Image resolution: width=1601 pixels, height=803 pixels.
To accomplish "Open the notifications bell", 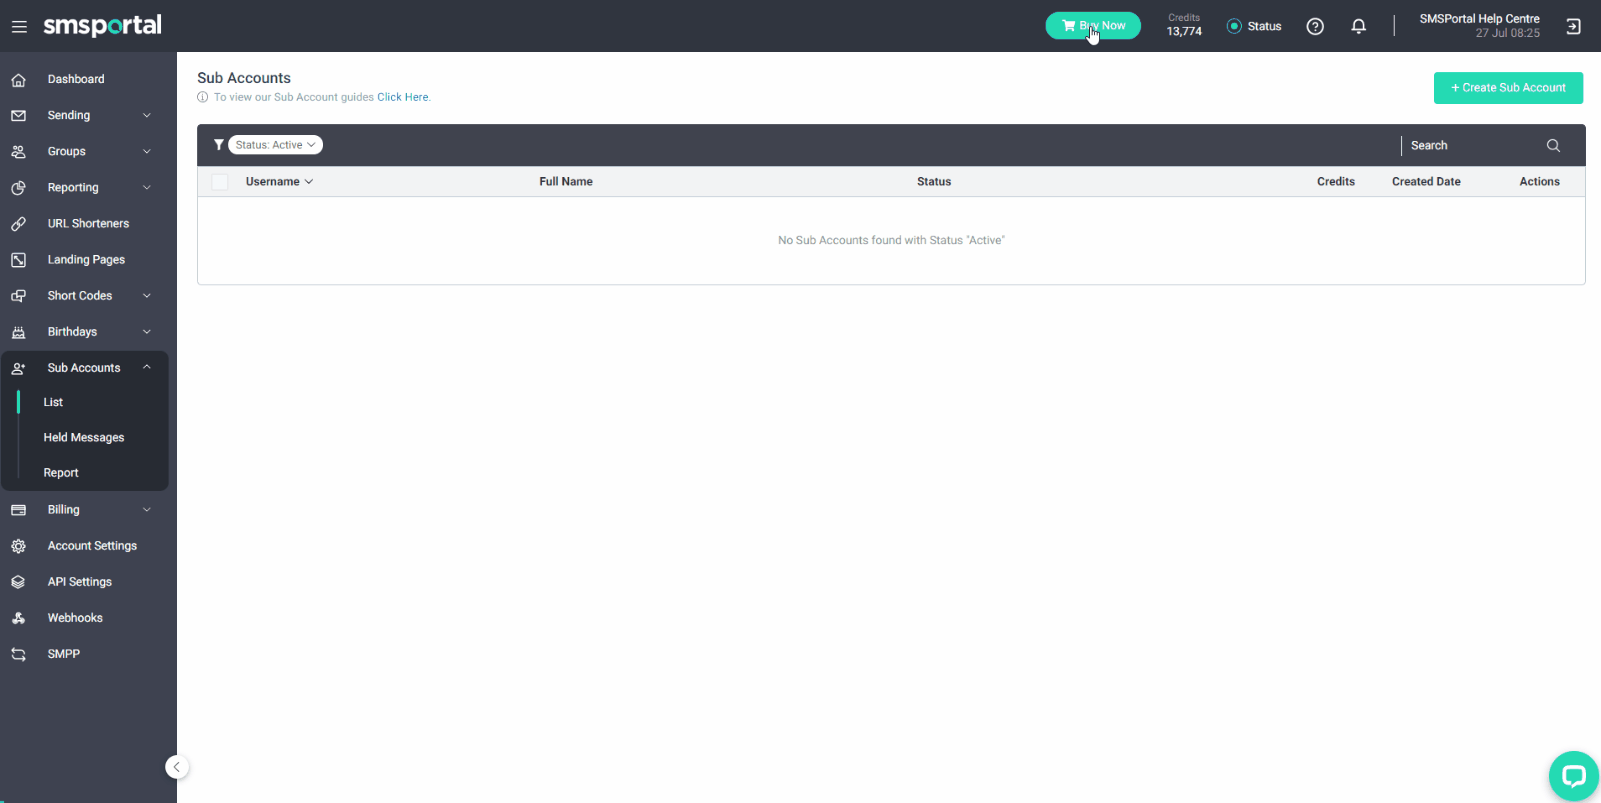I will (1358, 27).
